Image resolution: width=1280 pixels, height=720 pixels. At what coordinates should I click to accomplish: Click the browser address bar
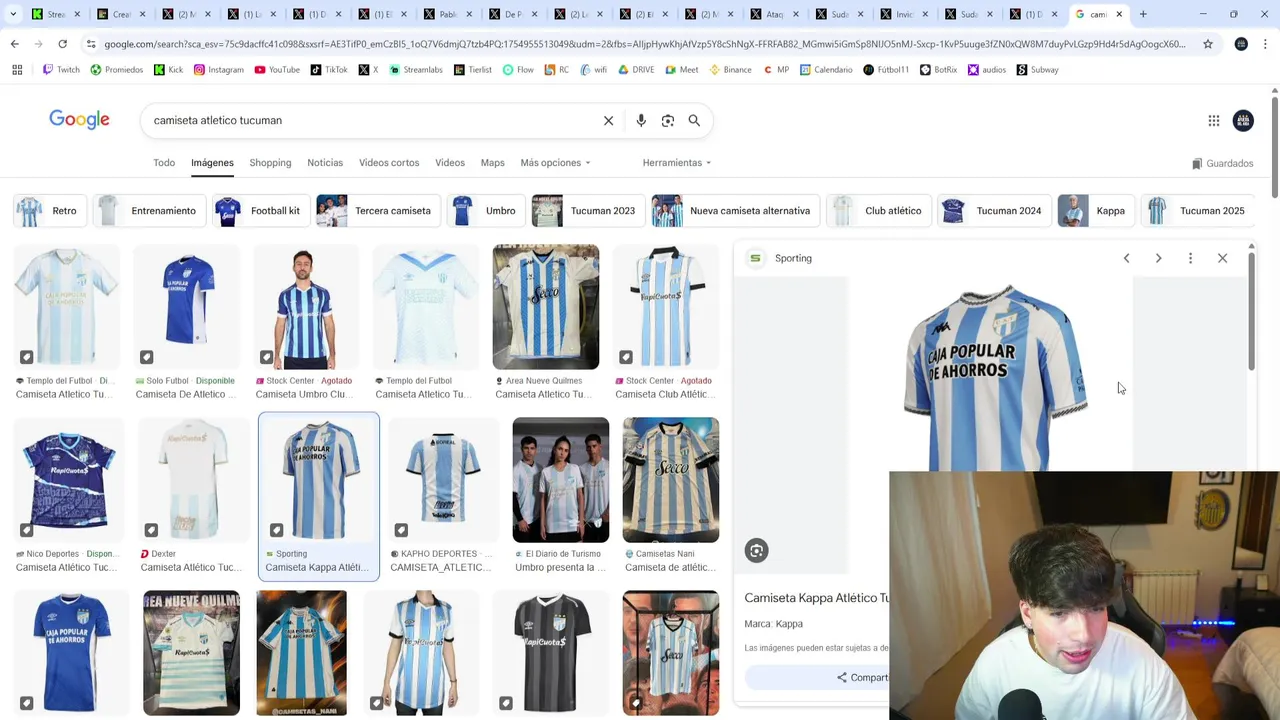644,44
